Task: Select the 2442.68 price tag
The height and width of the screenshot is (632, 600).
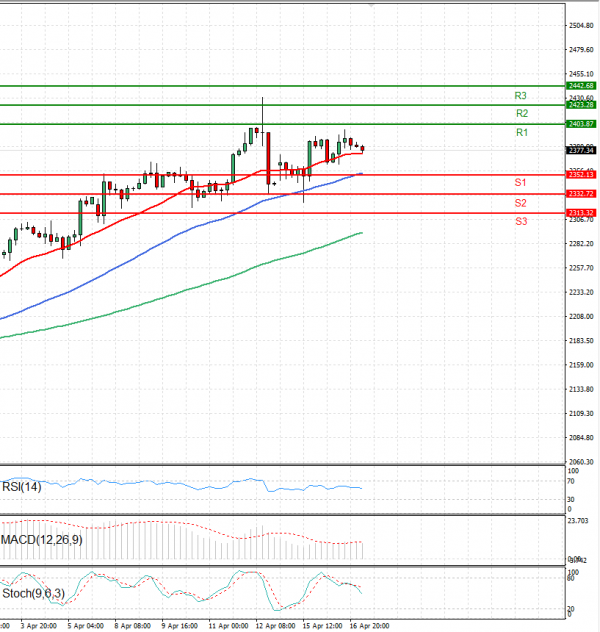Action: 581,85
